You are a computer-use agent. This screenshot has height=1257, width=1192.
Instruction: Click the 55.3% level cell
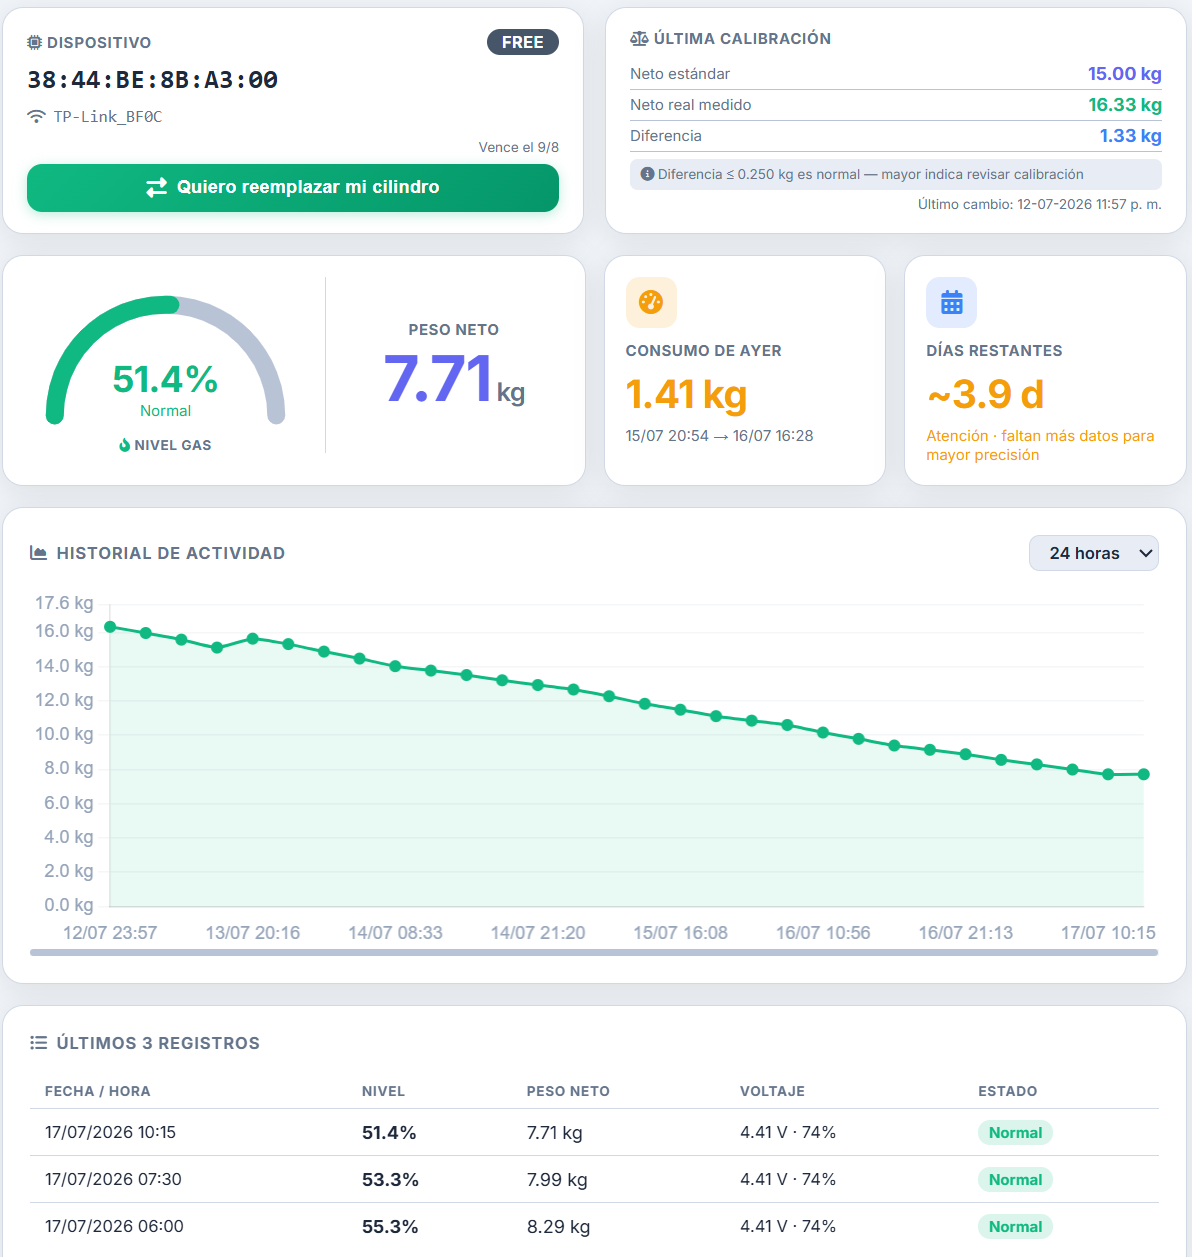390,1227
